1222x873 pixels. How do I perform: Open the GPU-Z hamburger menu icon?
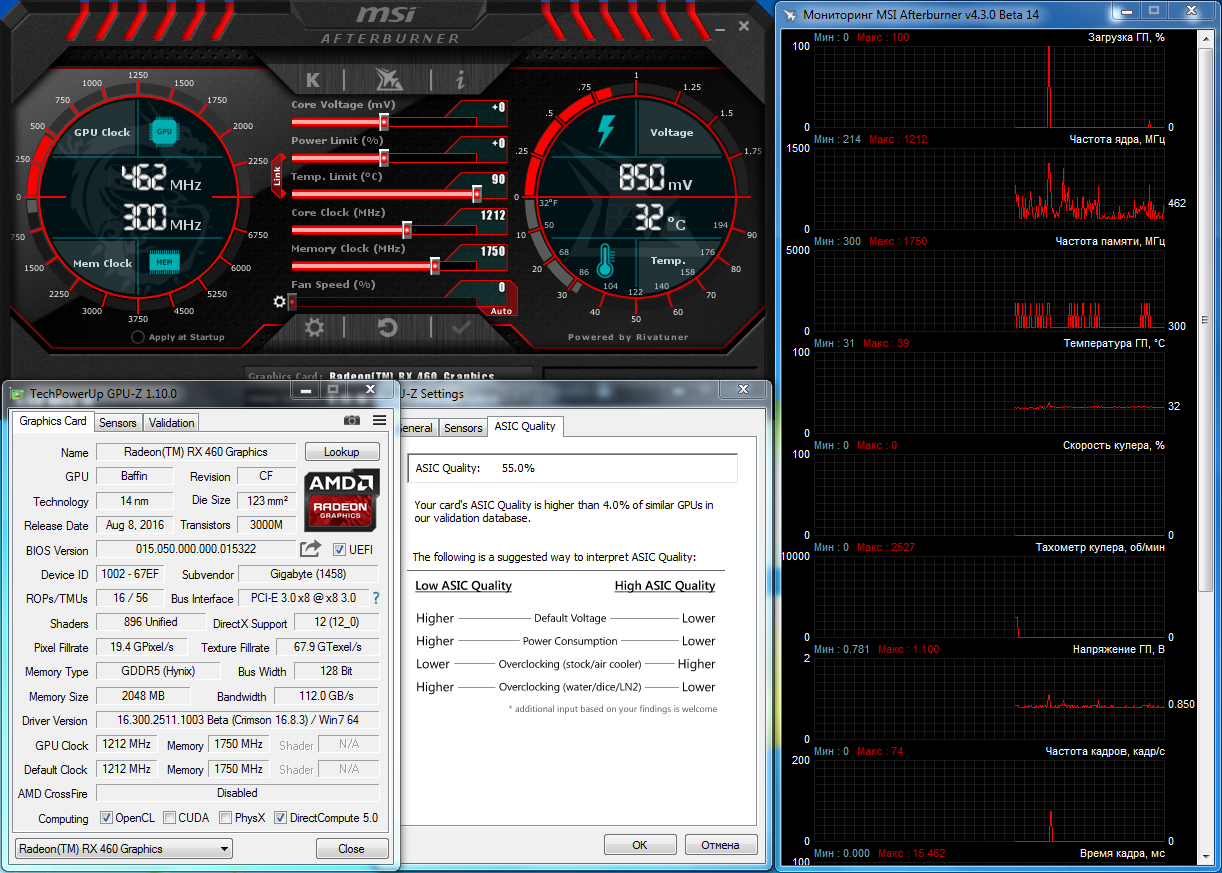(380, 421)
